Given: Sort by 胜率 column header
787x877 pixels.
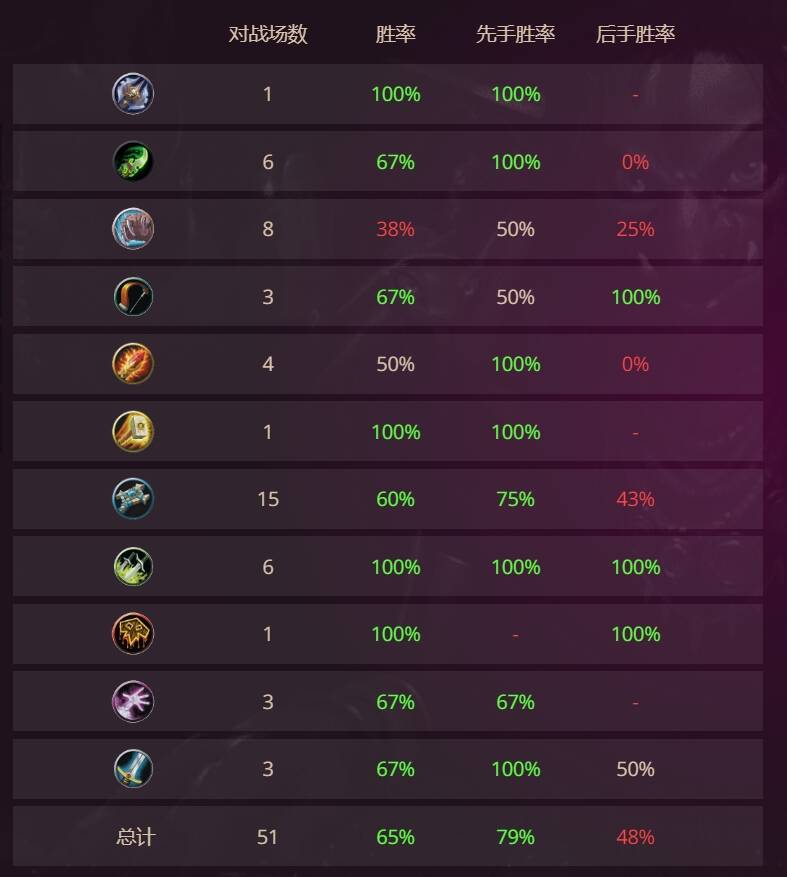Looking at the screenshot, I should (x=395, y=34).
